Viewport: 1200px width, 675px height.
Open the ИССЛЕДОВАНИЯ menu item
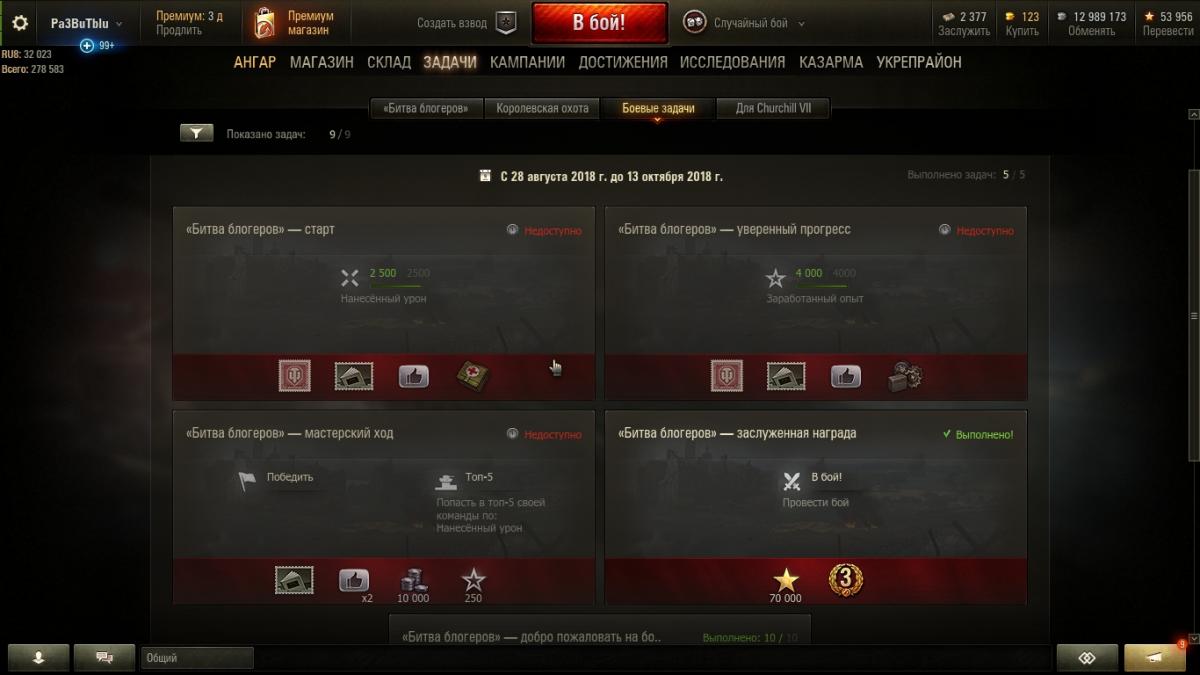(x=732, y=62)
